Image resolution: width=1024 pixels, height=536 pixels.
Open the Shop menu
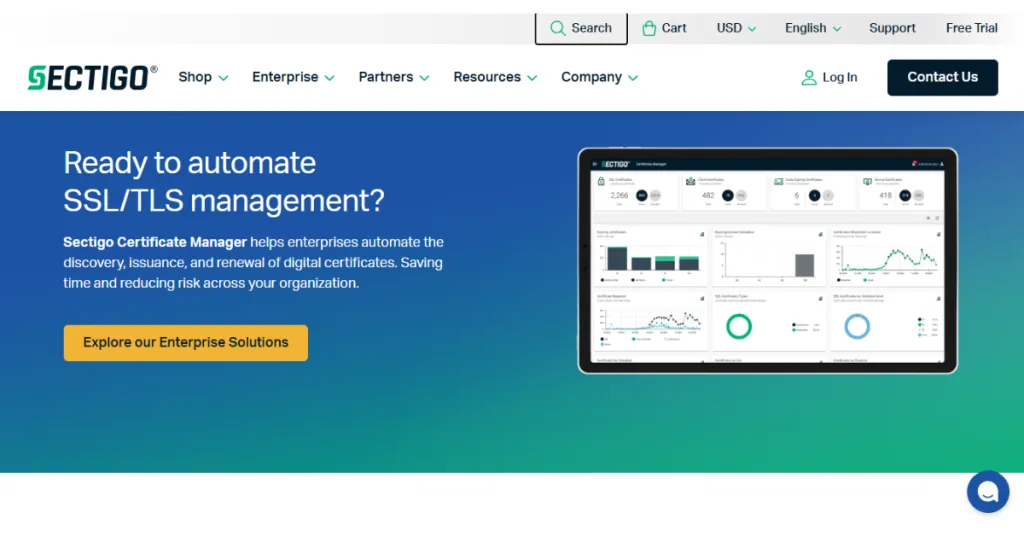[203, 77]
